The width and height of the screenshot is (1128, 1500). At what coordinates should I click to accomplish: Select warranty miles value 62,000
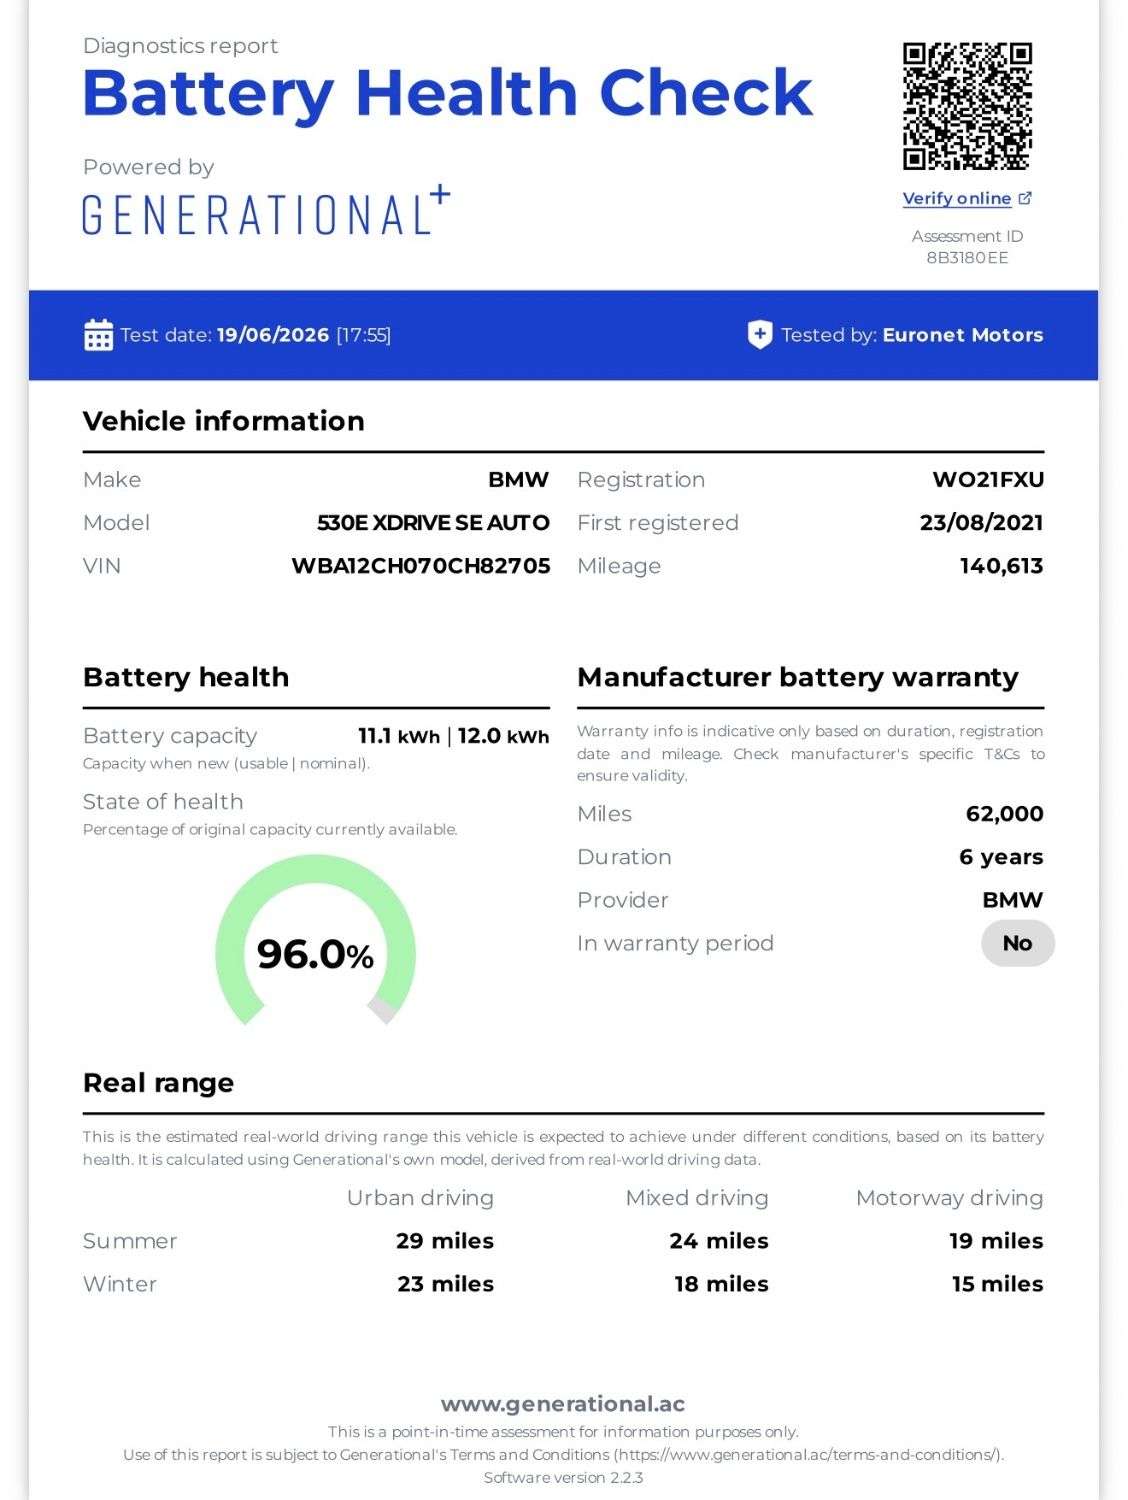1004,814
